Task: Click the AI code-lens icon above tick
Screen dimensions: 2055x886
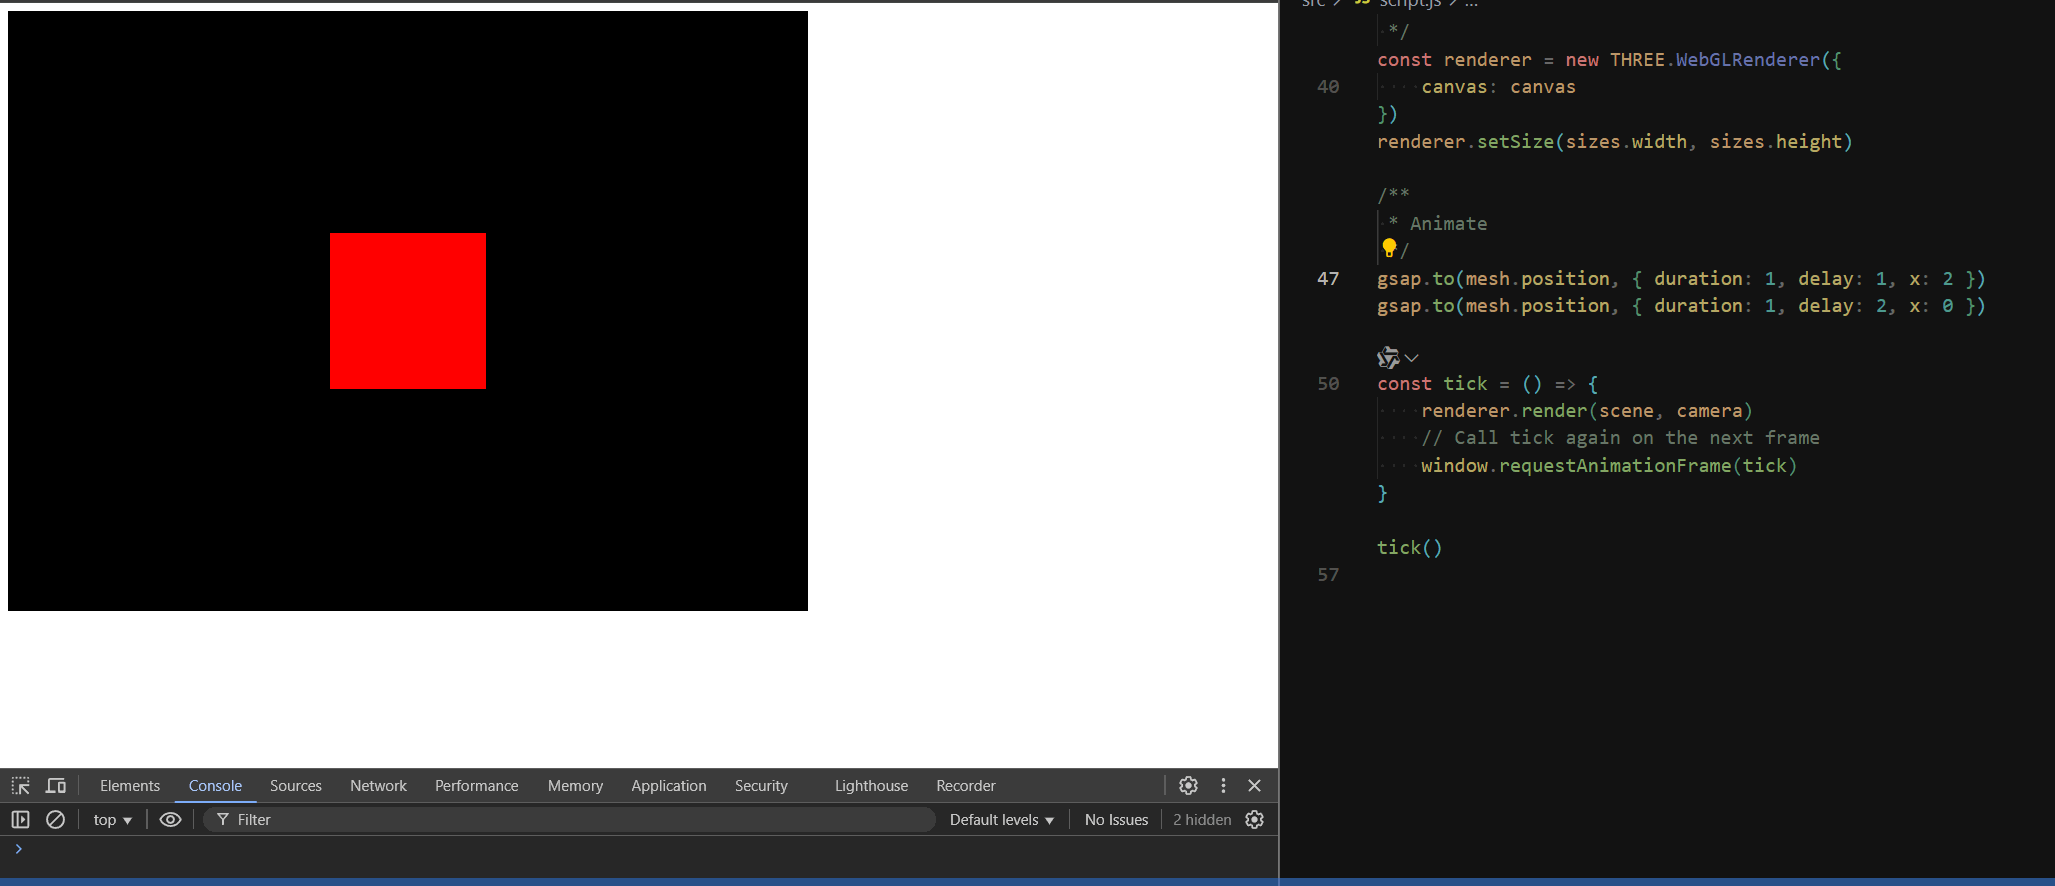Action: point(1388,357)
